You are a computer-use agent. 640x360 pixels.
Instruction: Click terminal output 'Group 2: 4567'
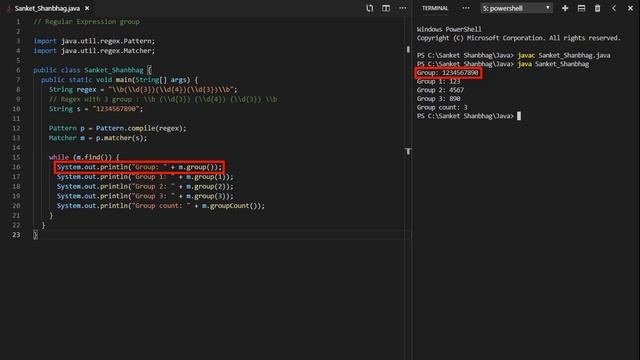pos(440,90)
